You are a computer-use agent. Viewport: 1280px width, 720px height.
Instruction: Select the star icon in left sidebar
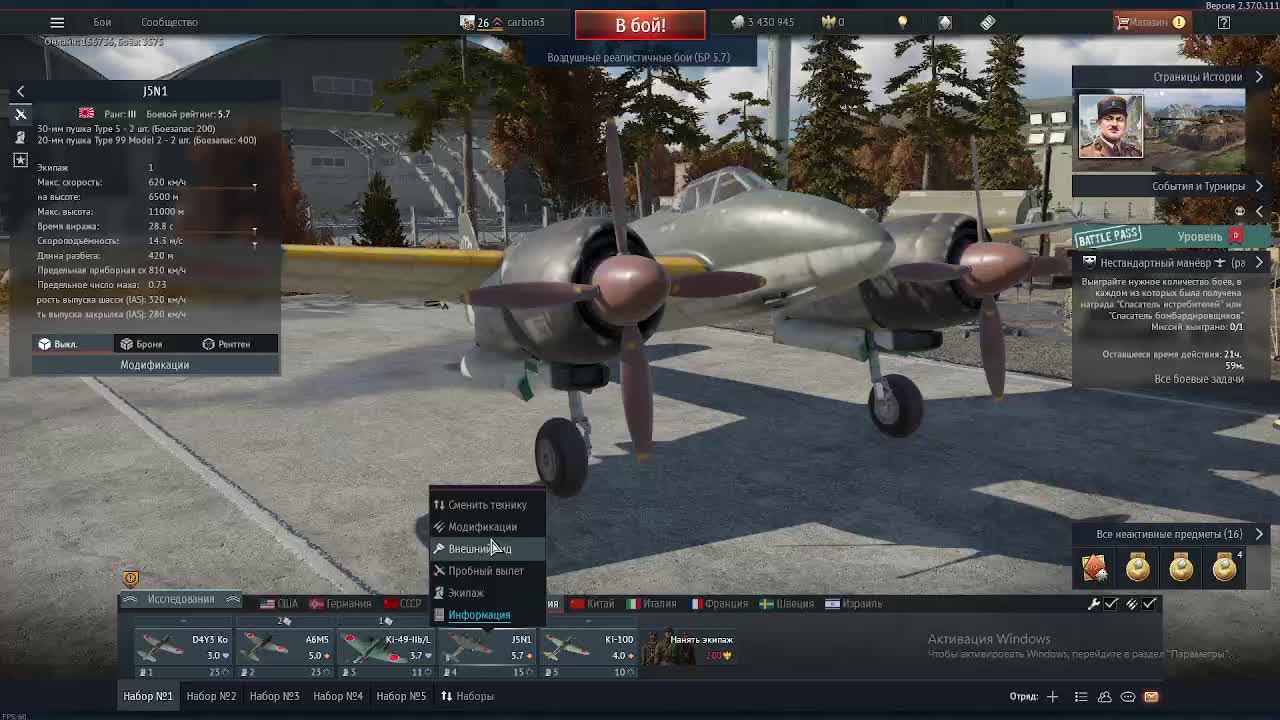[20, 160]
